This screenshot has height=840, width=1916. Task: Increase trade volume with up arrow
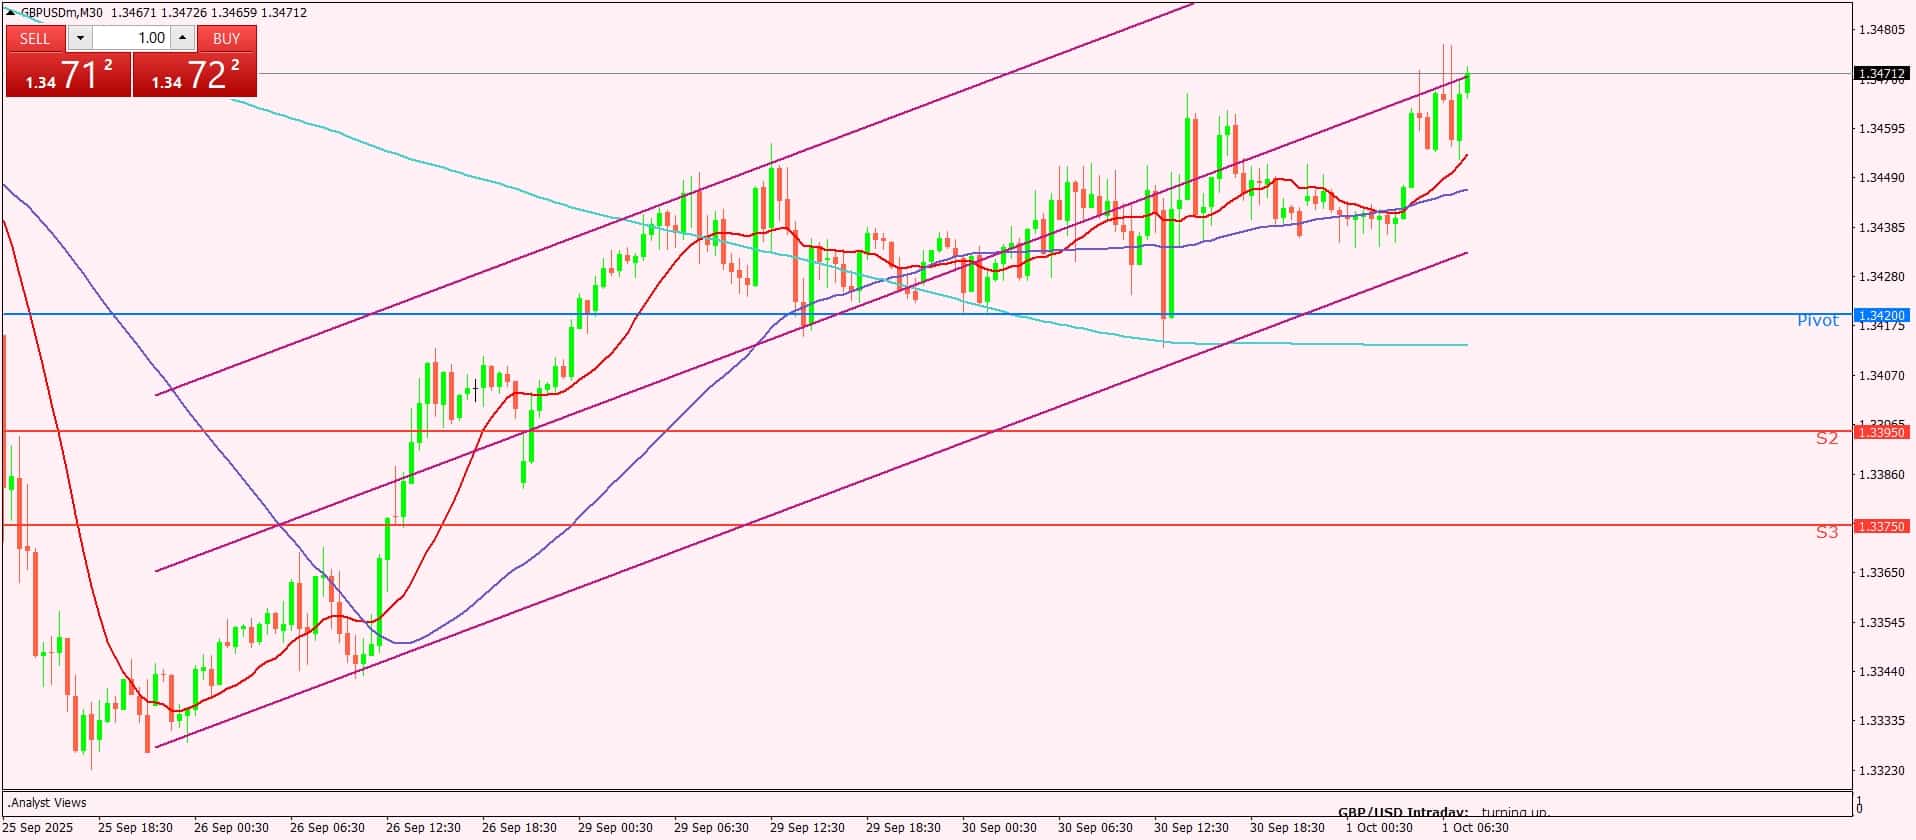pos(182,38)
